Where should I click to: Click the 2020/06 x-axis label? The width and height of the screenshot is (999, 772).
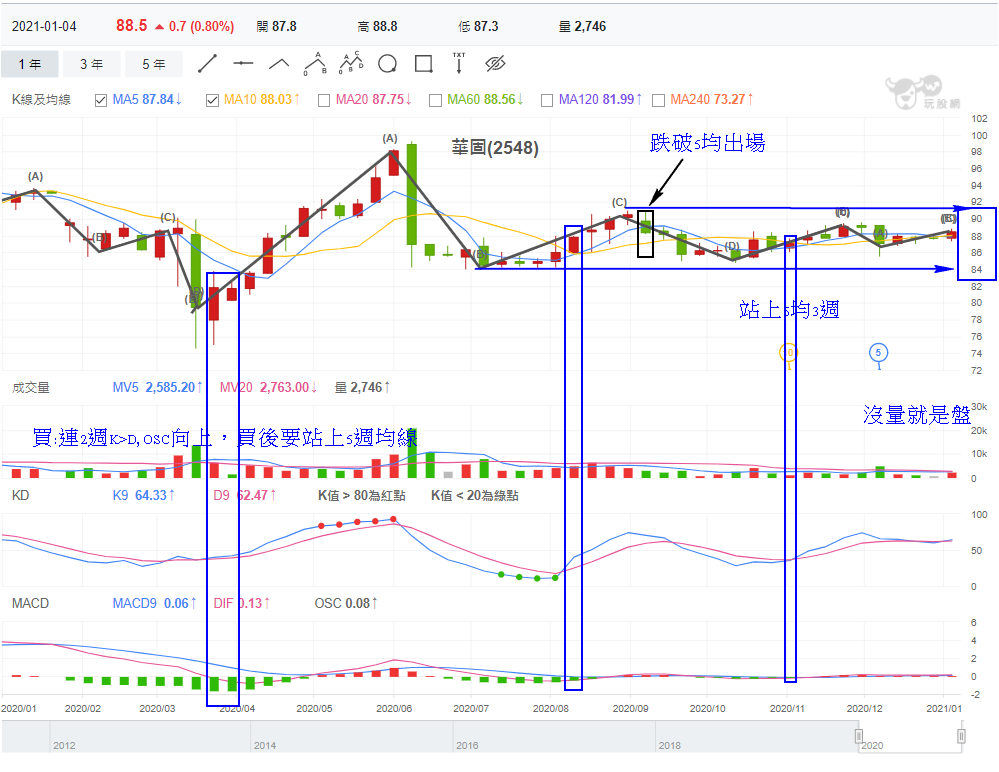click(x=394, y=708)
